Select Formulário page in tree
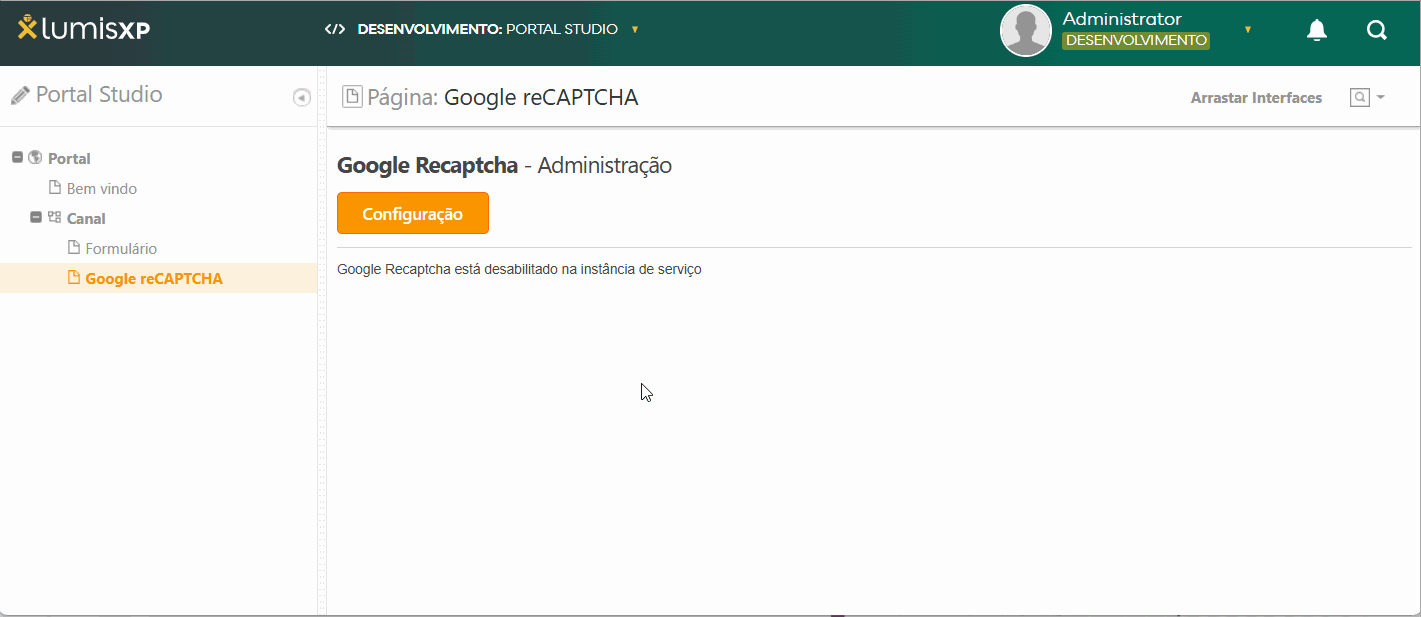The image size is (1421, 617). [x=121, y=248]
